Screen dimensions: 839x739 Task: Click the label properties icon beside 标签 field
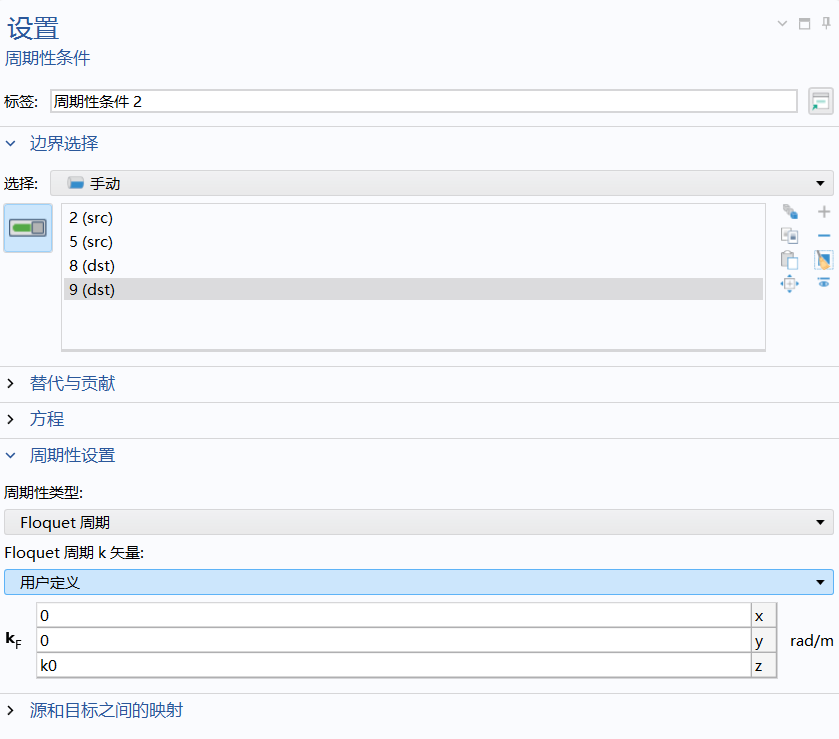pos(820,101)
